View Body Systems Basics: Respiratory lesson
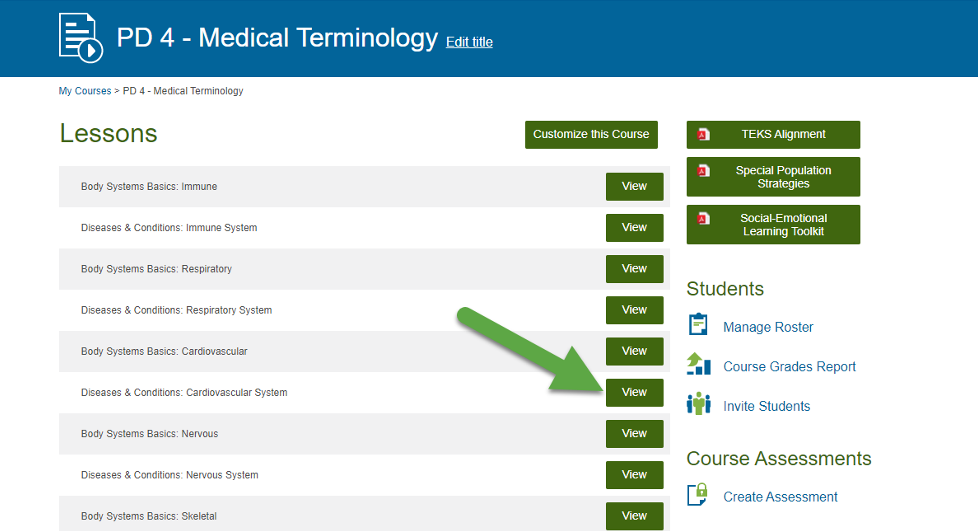 (x=634, y=269)
